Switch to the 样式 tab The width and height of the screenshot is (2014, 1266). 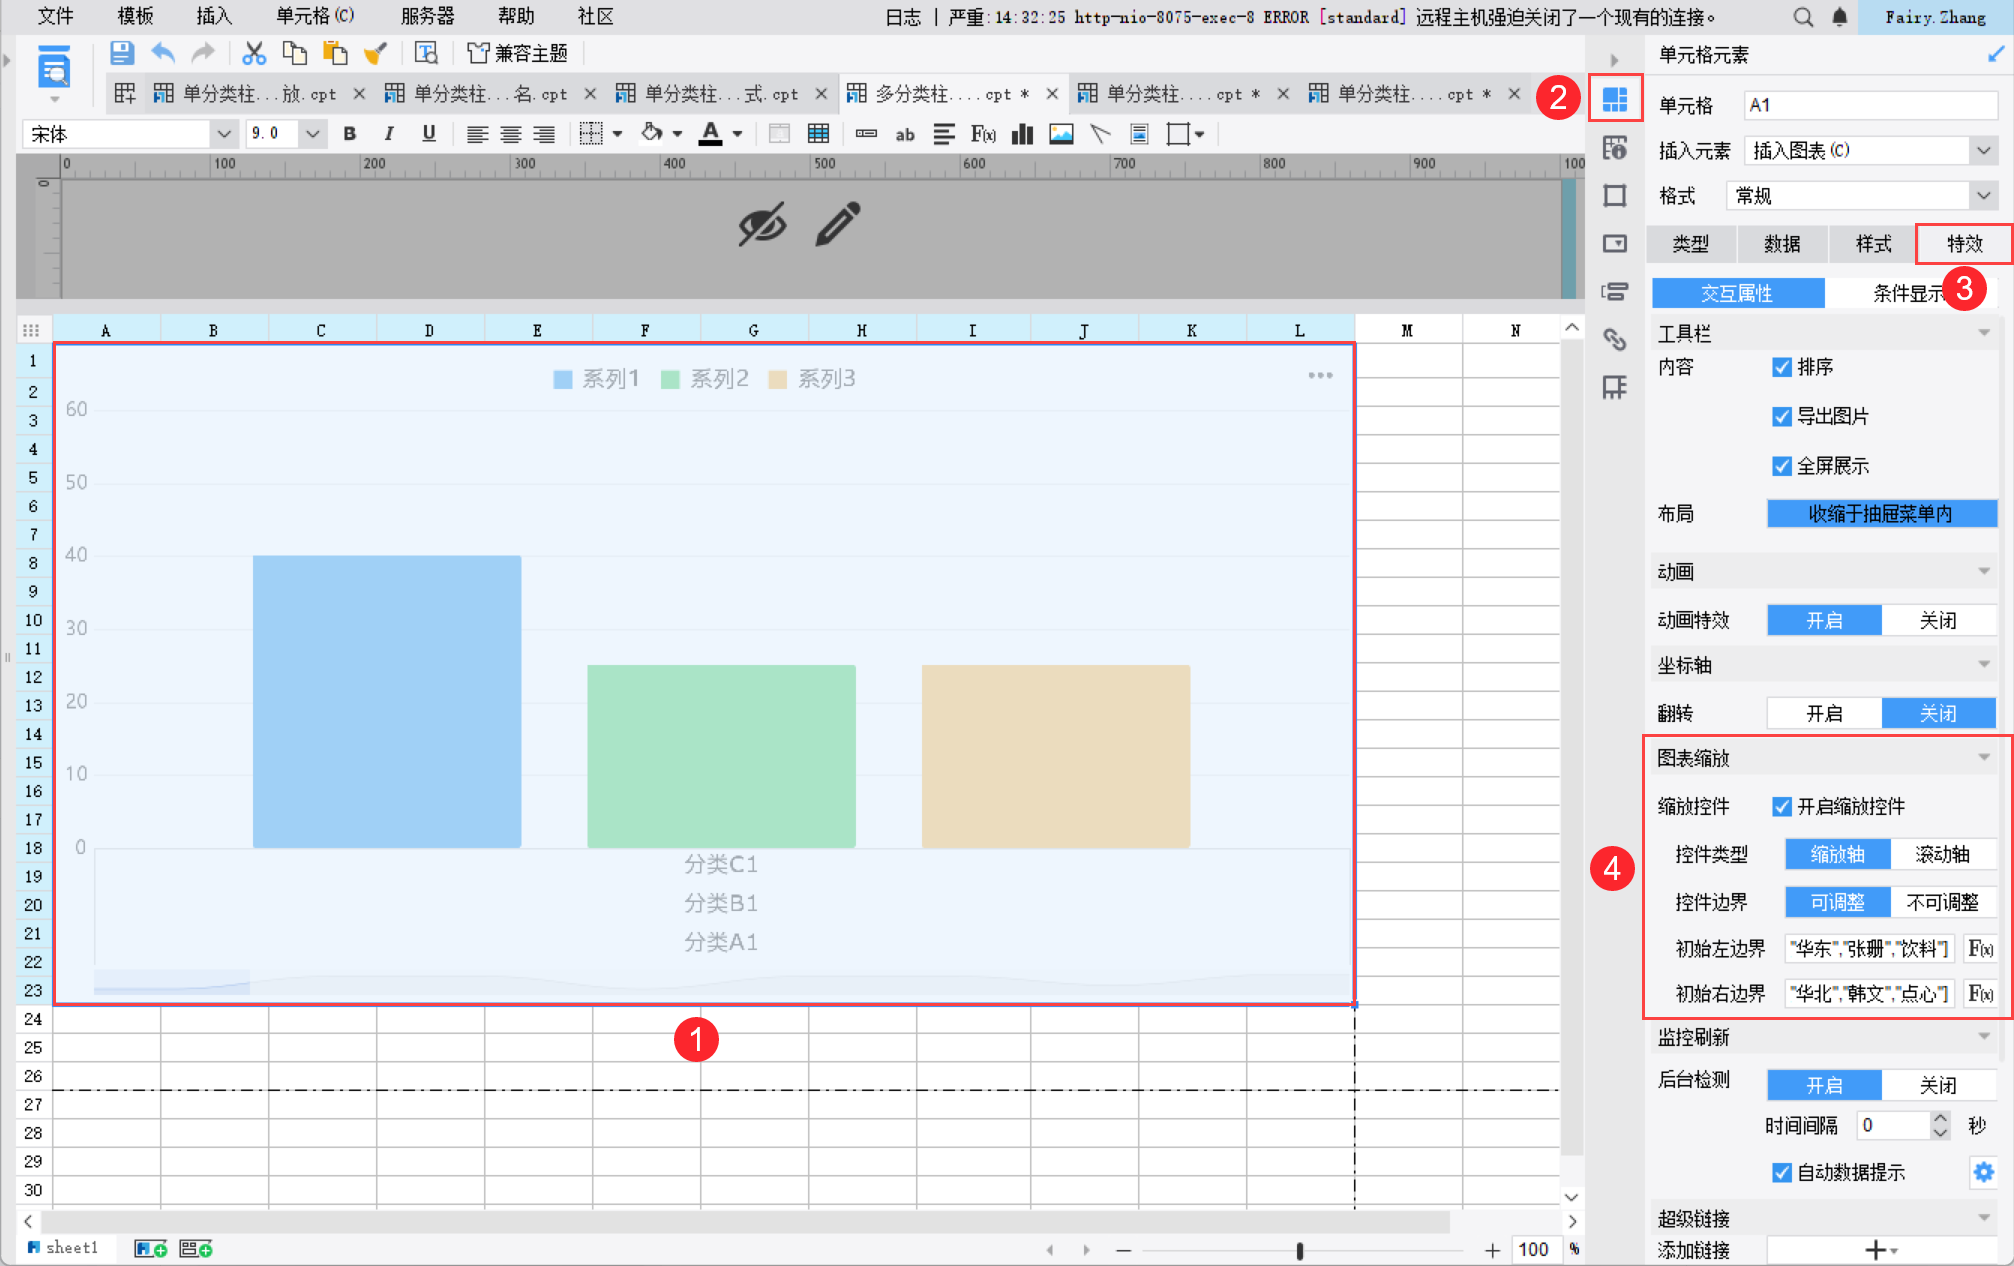pyautogui.click(x=1872, y=244)
